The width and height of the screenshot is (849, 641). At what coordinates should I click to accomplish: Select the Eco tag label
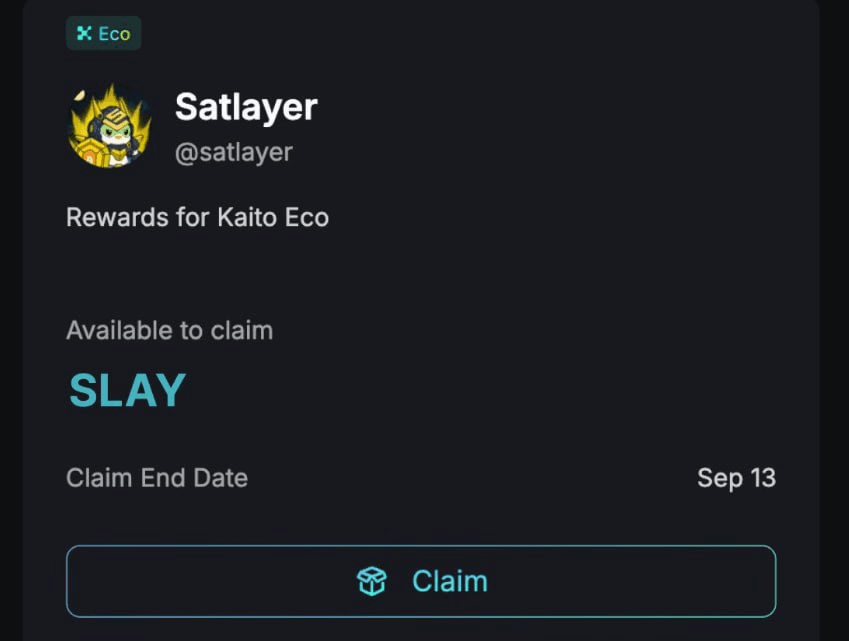(114, 34)
